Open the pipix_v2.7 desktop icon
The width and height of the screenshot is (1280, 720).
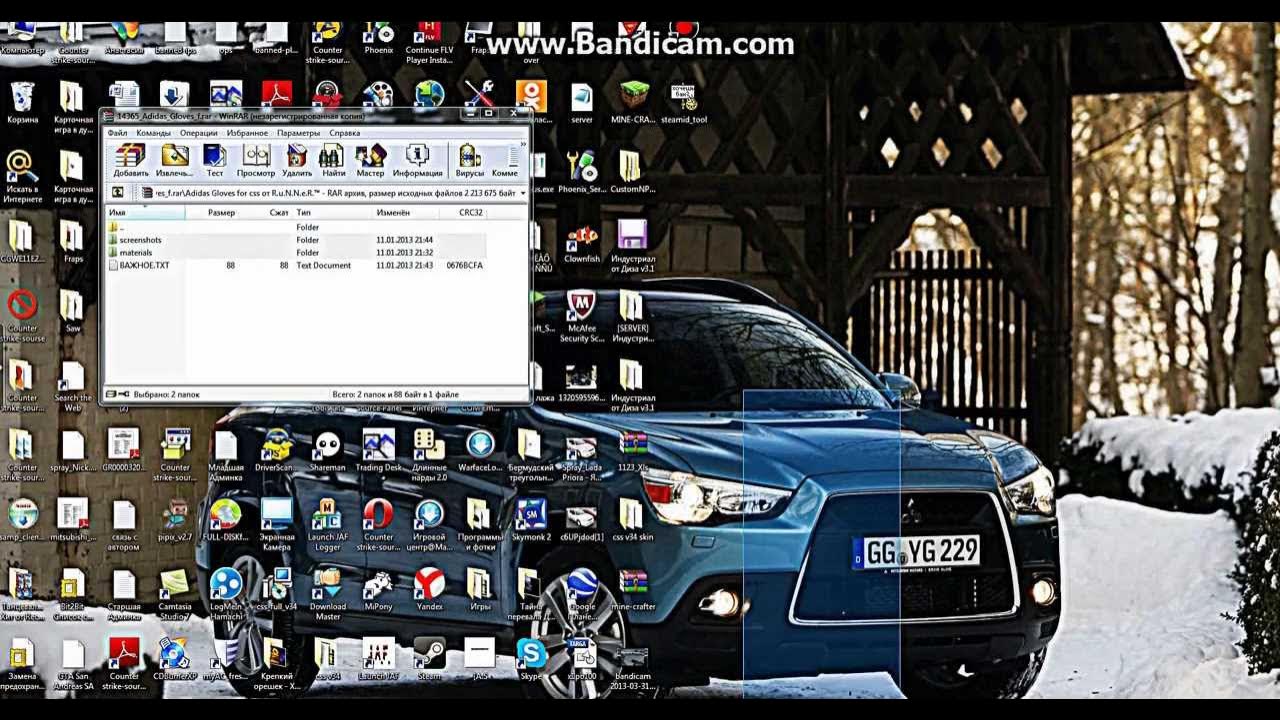click(174, 520)
